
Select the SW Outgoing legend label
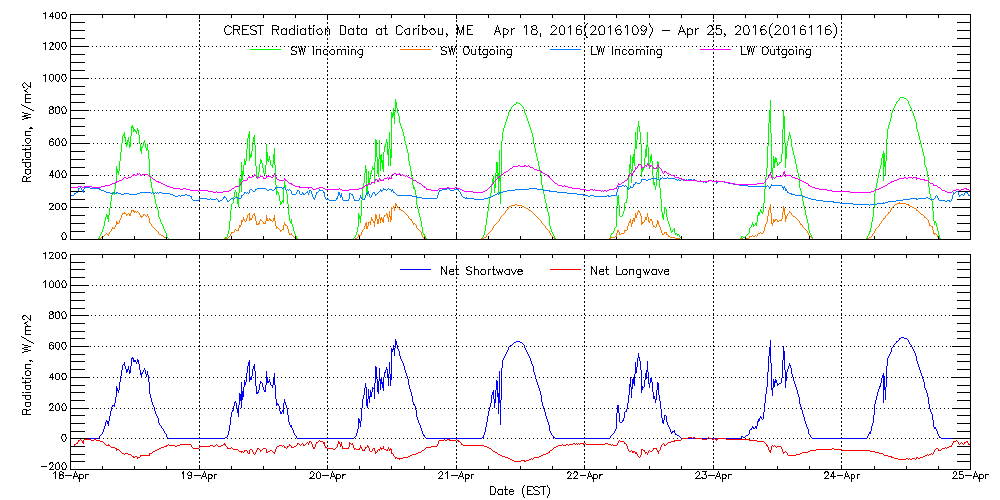click(x=476, y=51)
